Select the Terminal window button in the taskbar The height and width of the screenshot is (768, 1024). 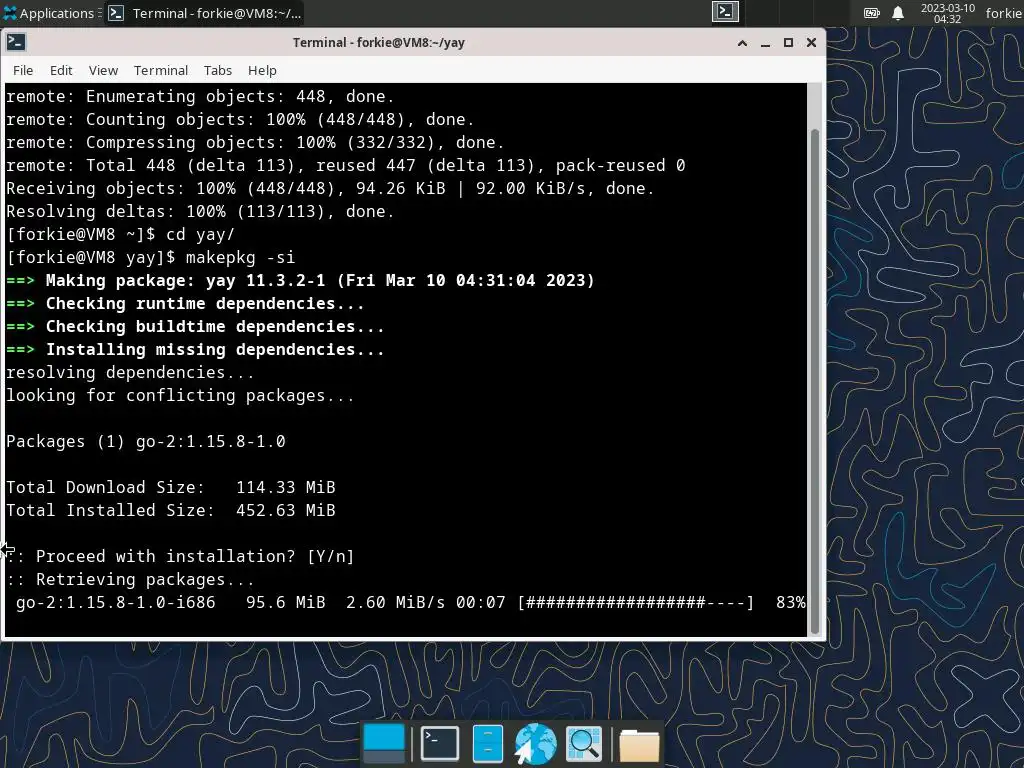[x=204, y=13]
